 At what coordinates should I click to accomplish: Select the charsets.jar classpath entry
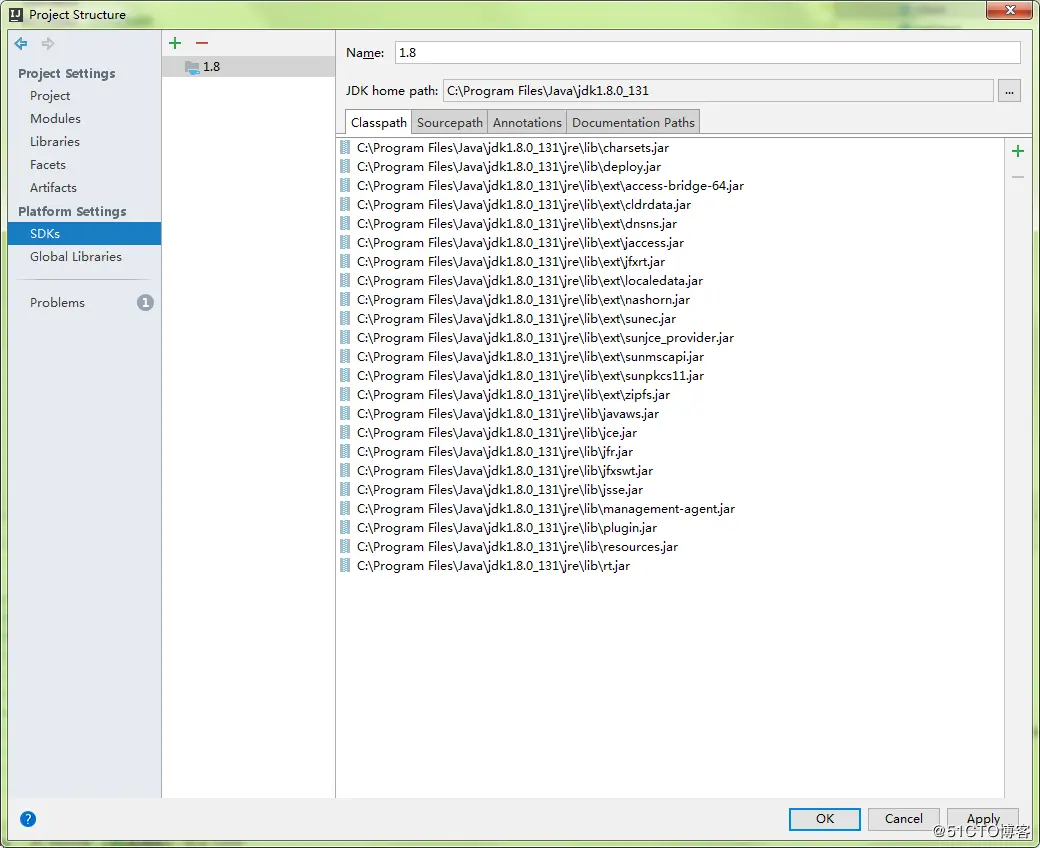670,148
